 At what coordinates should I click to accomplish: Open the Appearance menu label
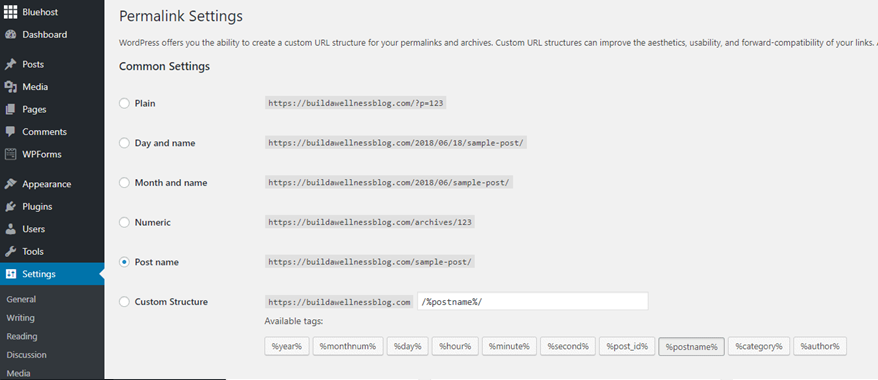pos(47,184)
